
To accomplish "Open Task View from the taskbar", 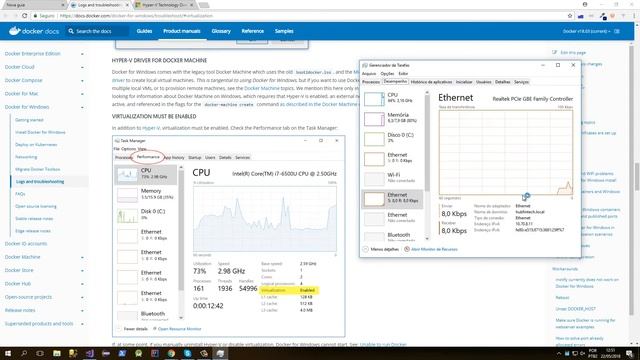I will pos(40,353).
